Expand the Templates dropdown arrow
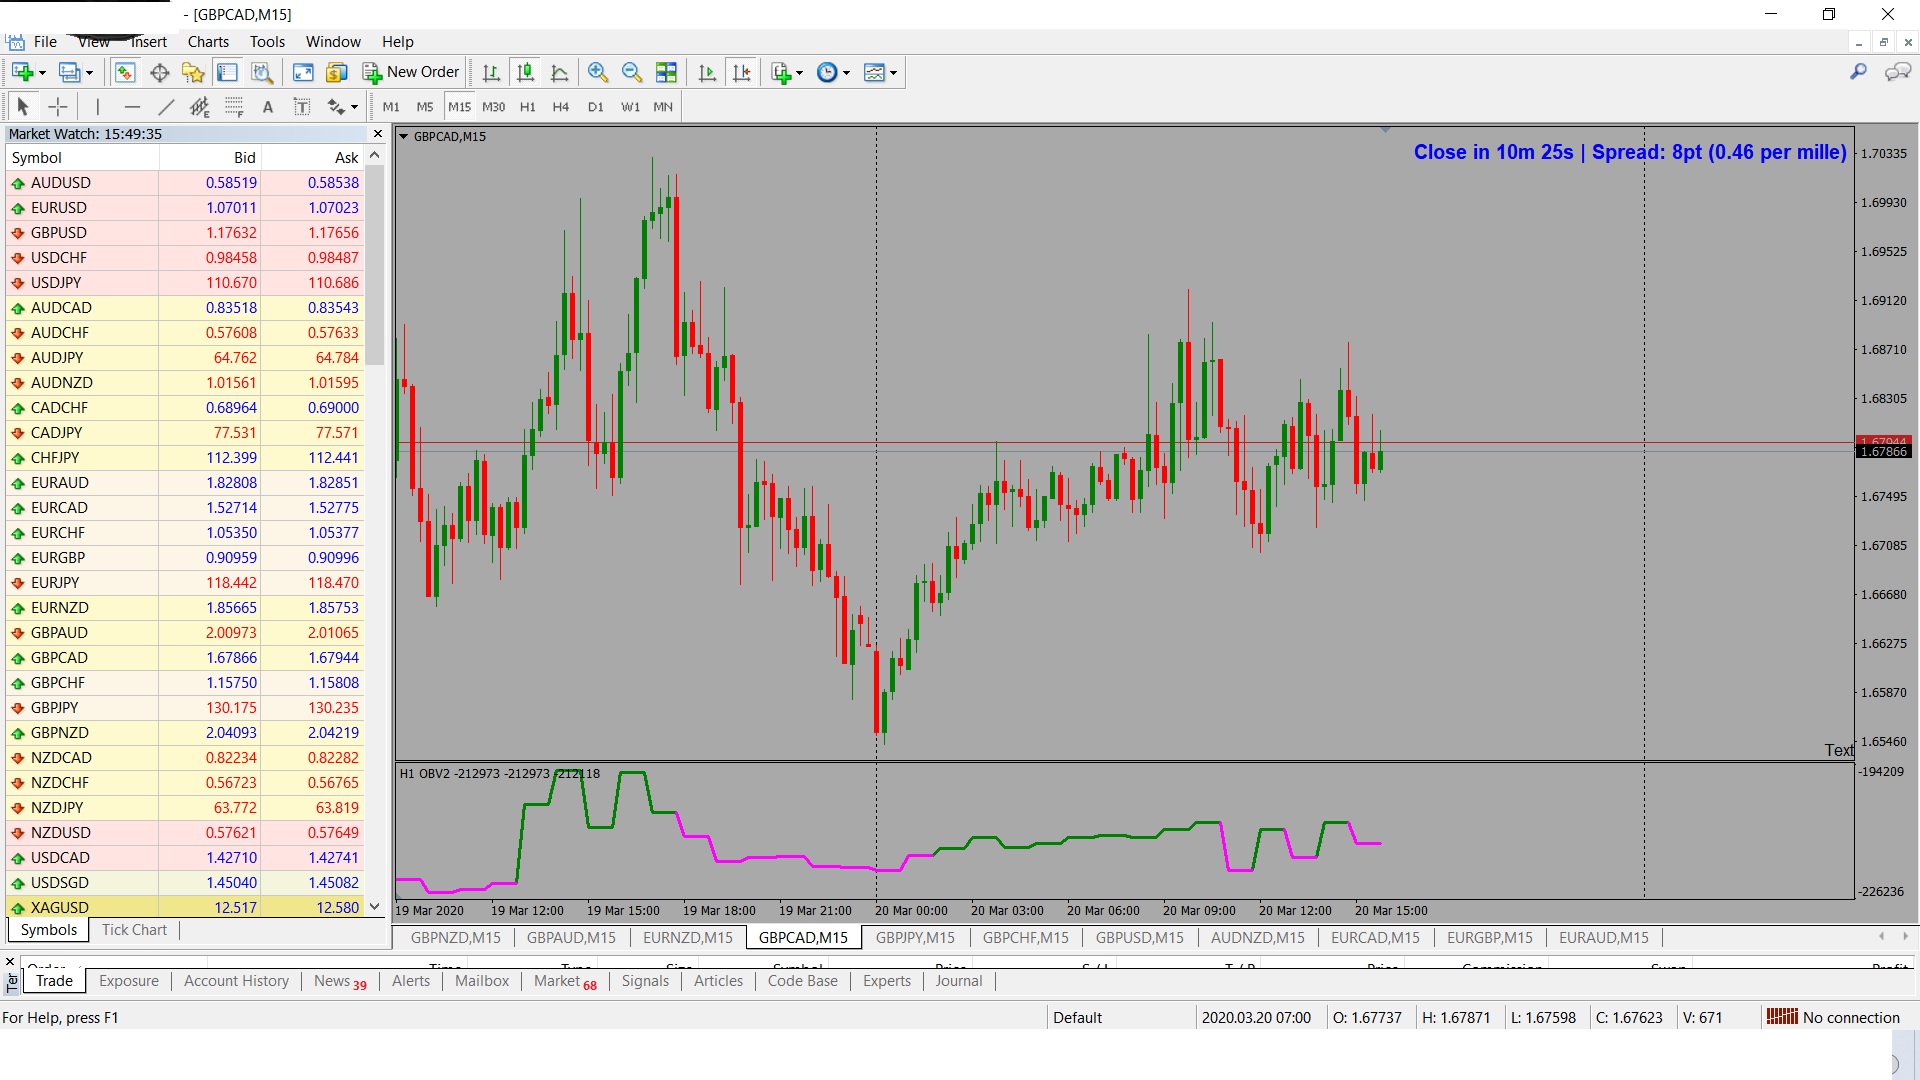Image resolution: width=1920 pixels, height=1080 pixels. pyautogui.click(x=893, y=73)
